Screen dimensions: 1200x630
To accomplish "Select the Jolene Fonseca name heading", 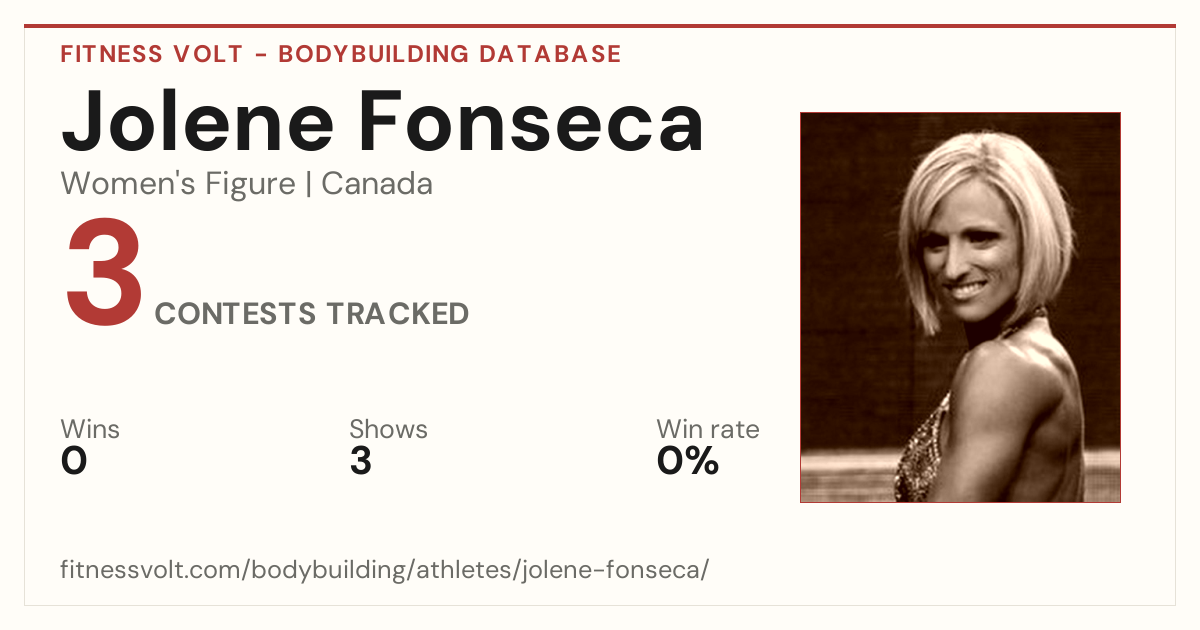I will tap(383, 120).
